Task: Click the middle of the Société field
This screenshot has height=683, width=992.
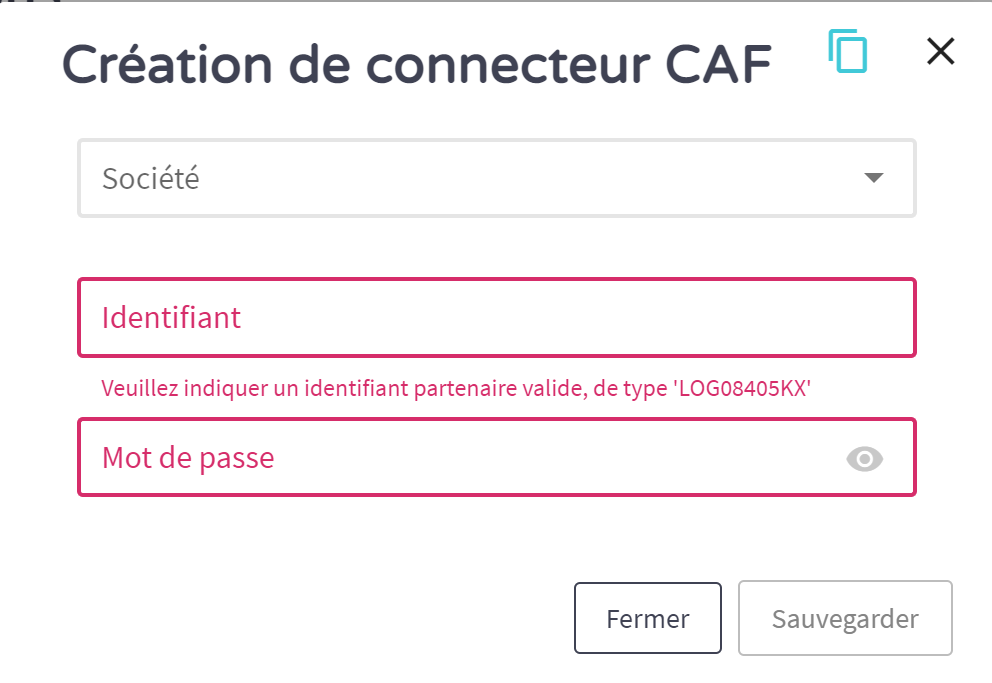Action: [x=496, y=178]
